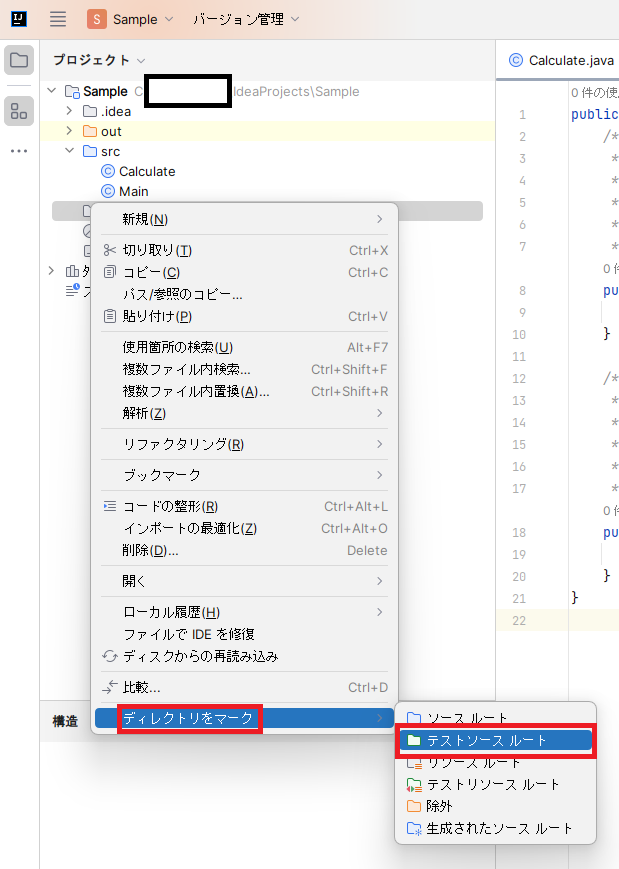Open the ローカル履歴(H) submenu

[244, 612]
